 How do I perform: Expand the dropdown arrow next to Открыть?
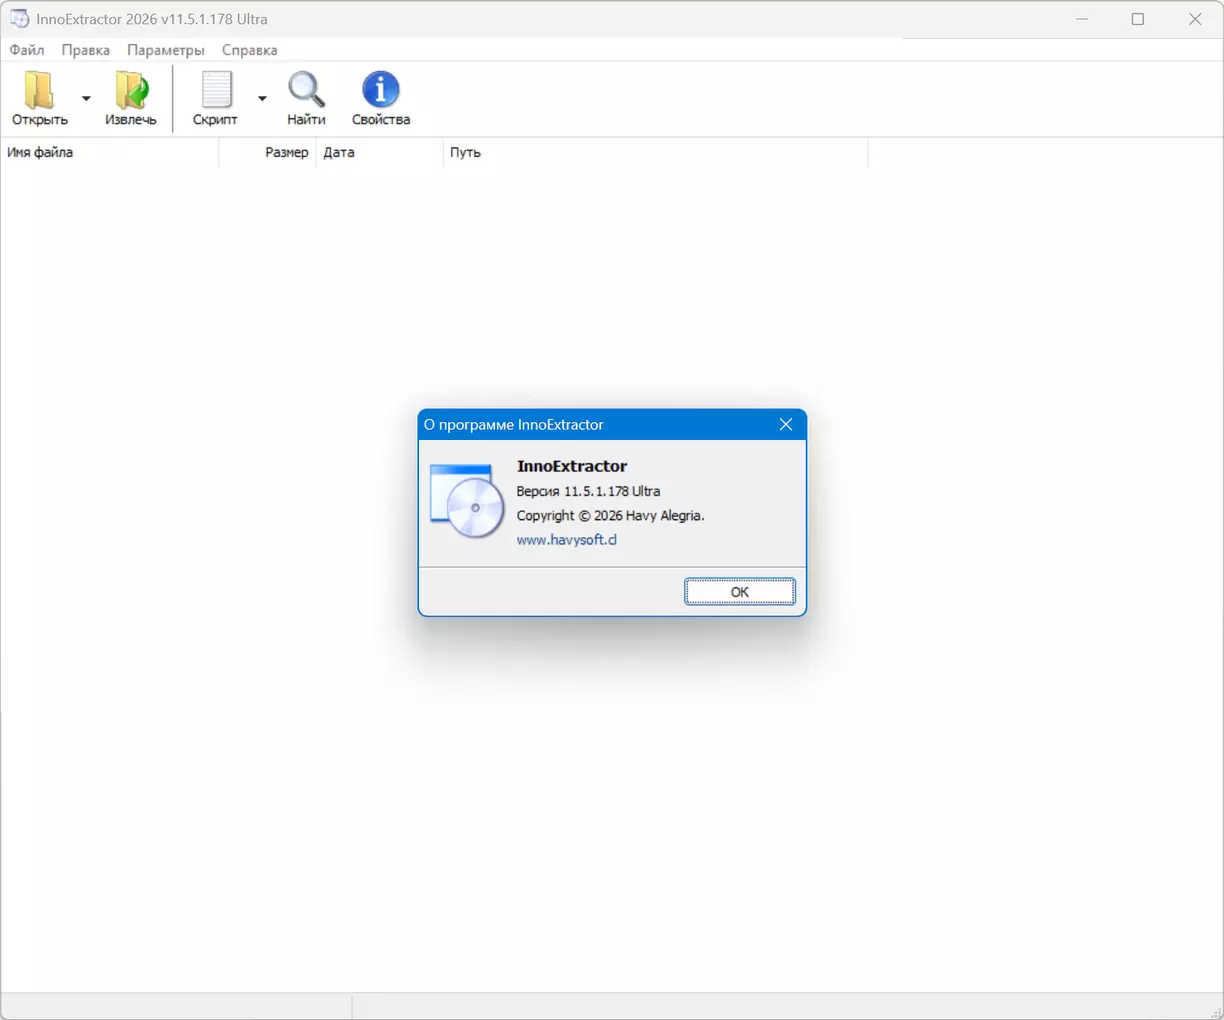point(86,98)
